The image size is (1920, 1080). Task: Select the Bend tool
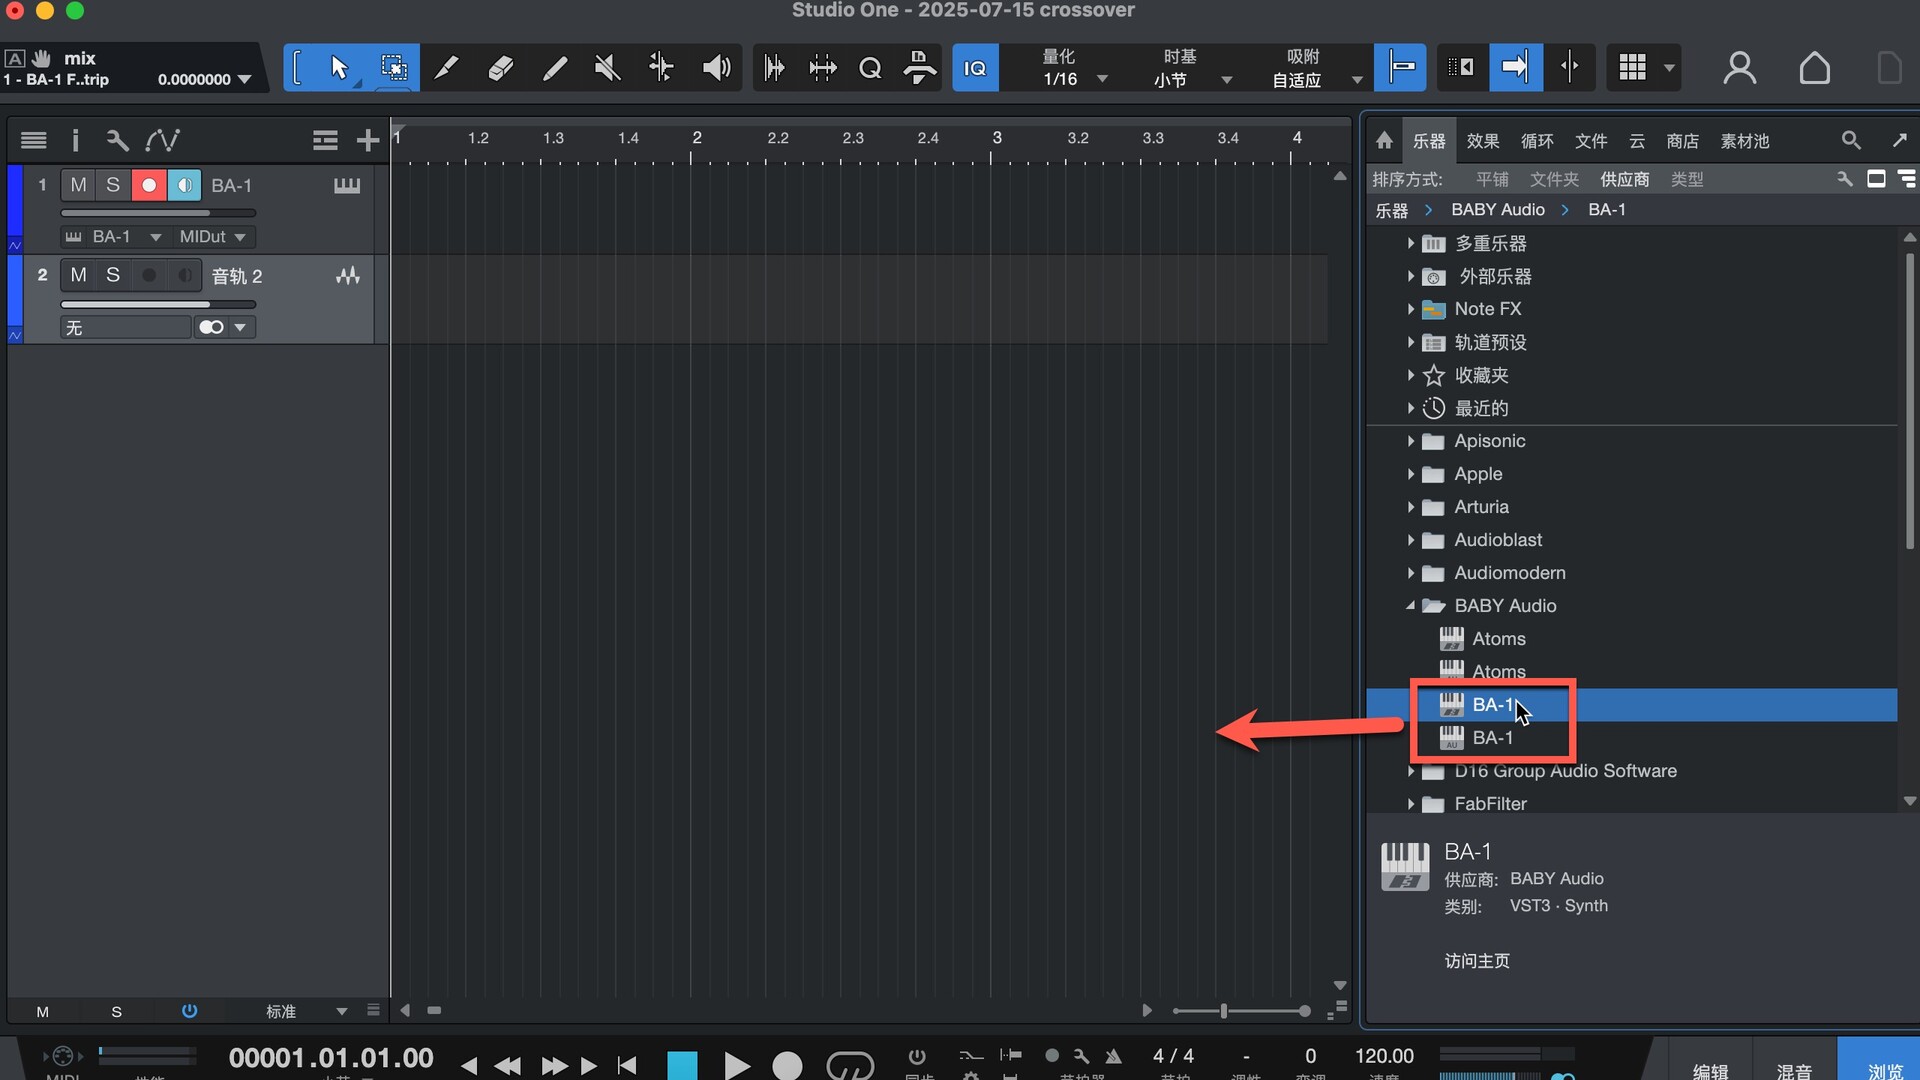coord(661,68)
